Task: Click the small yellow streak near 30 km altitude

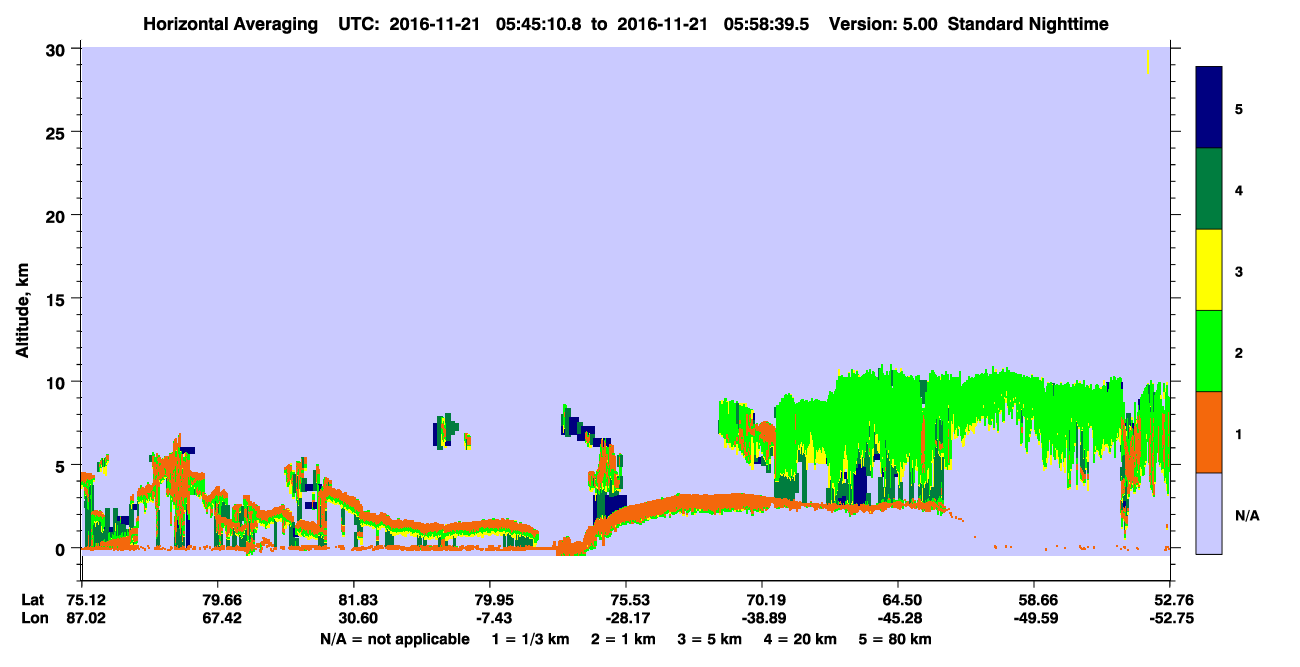Action: click(1148, 61)
